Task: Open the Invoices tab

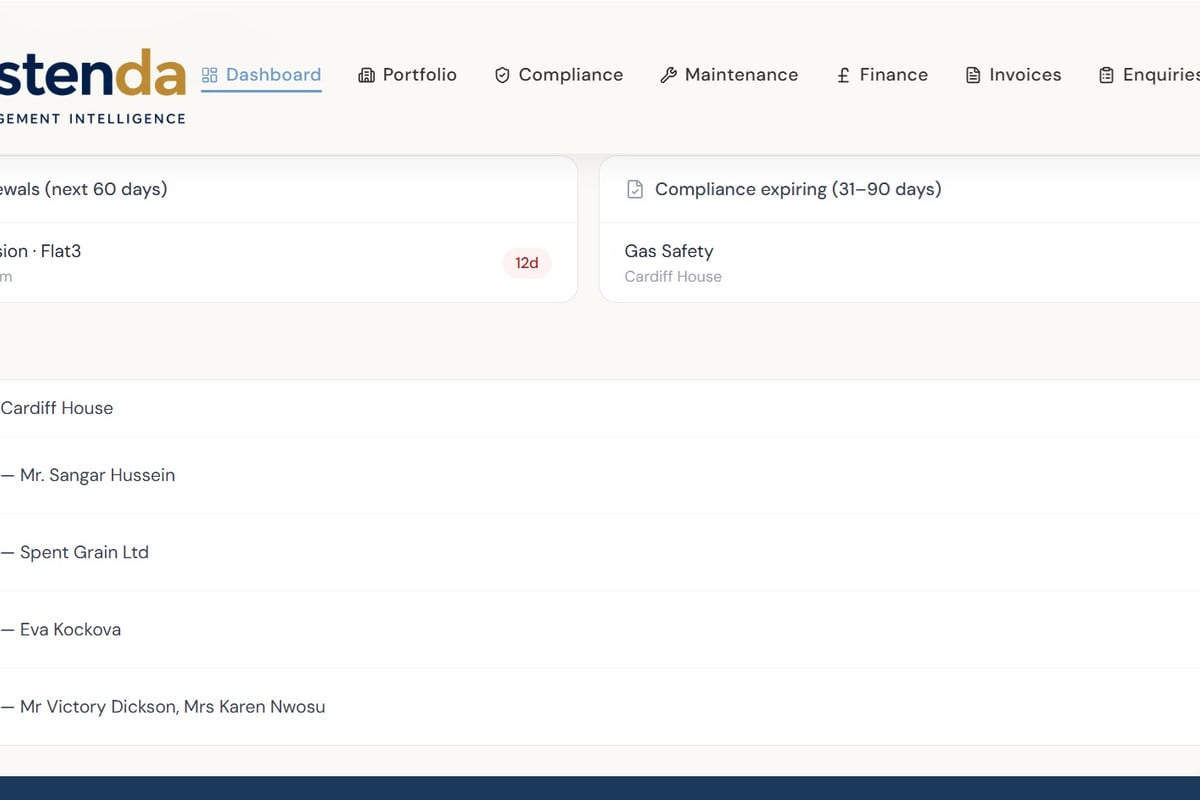Action: (x=1013, y=75)
